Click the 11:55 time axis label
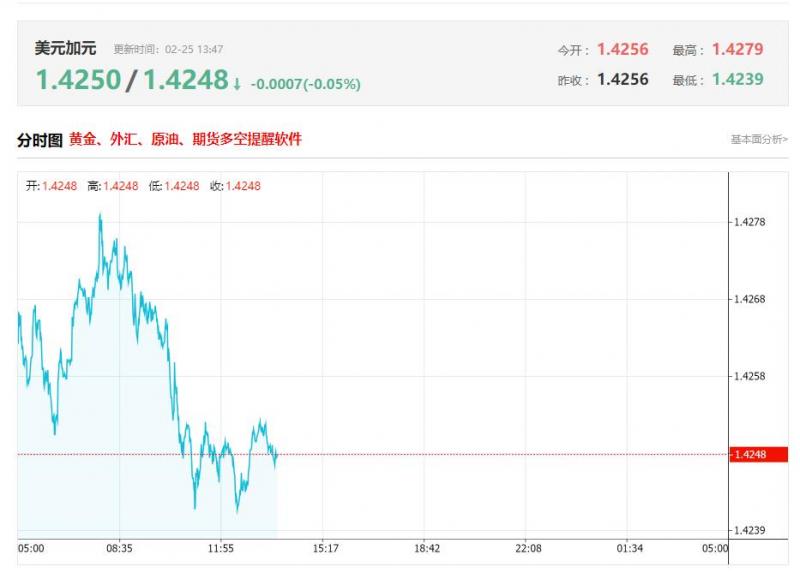This screenshot has height=573, width=800. click(x=220, y=548)
